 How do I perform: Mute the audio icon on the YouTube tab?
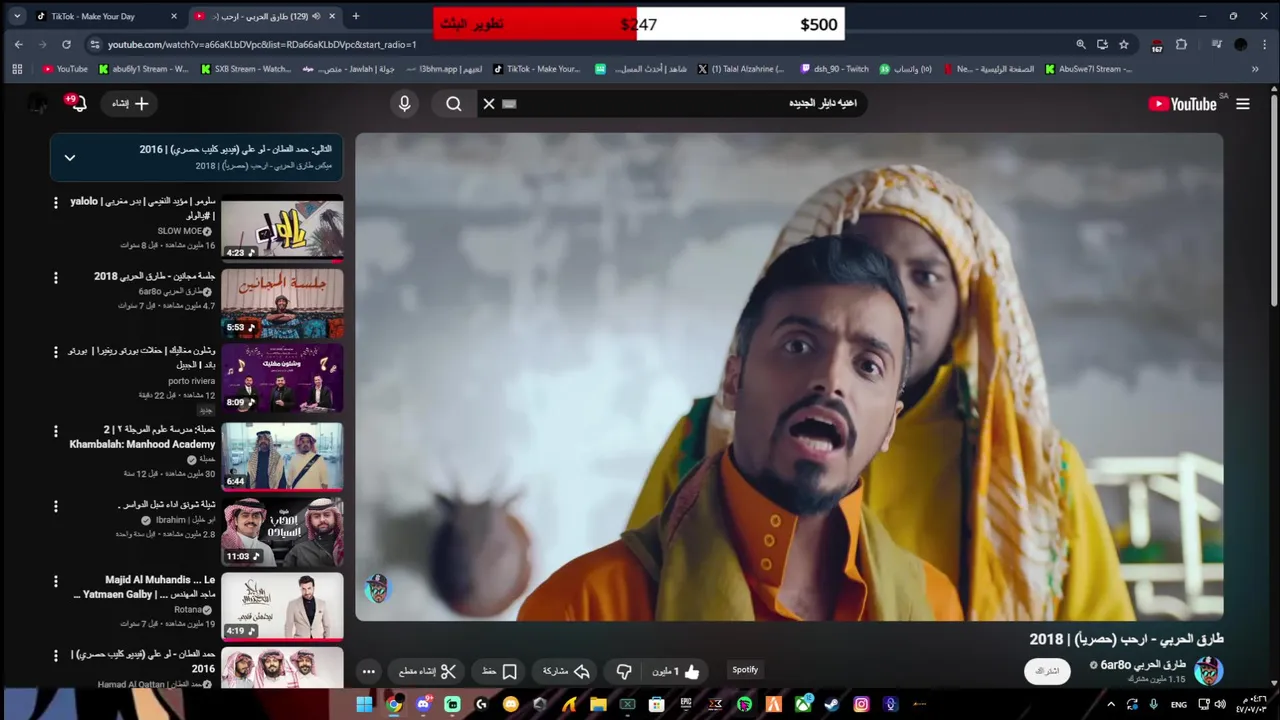(x=316, y=16)
